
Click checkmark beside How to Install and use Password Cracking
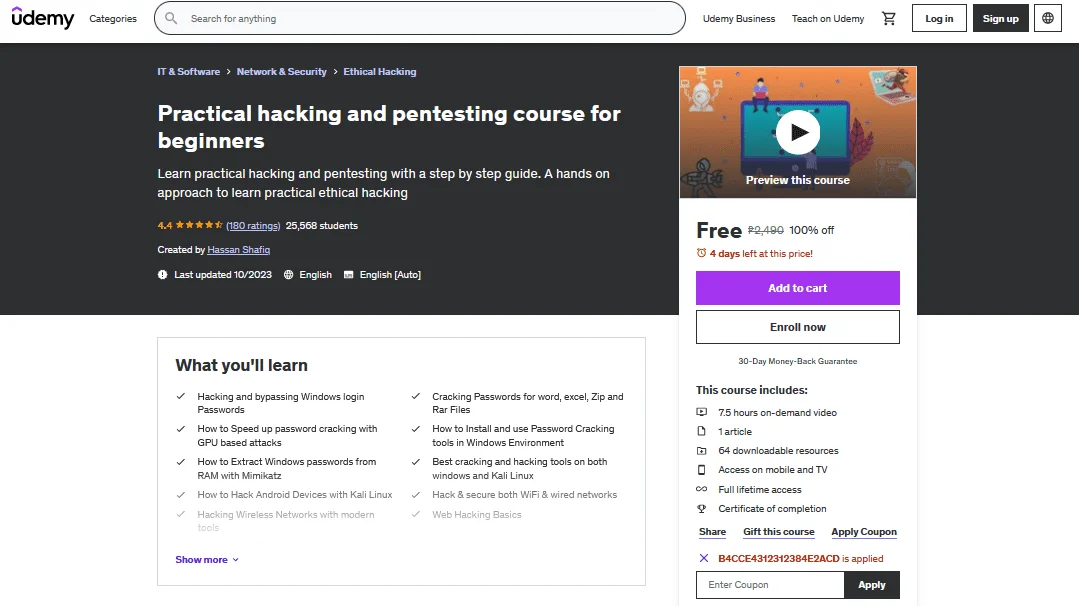coord(416,429)
